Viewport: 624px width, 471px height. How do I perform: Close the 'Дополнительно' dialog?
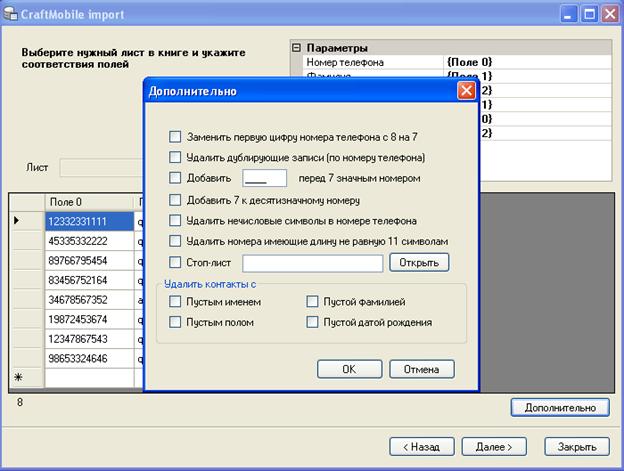click(466, 91)
